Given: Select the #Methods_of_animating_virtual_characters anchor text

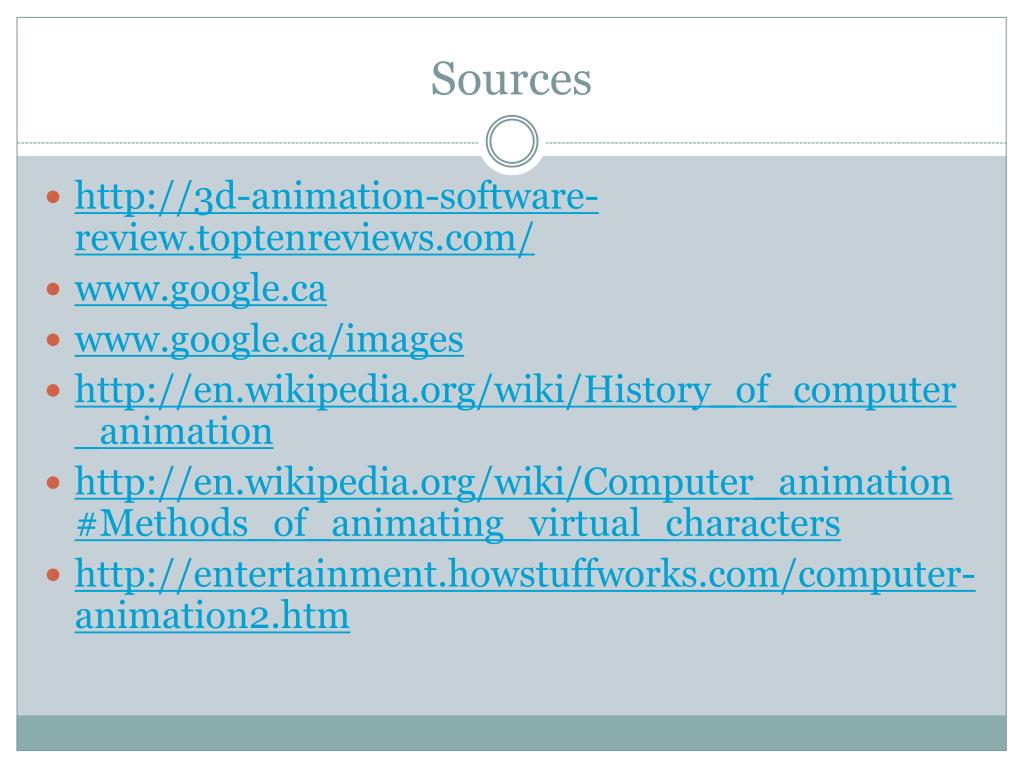Looking at the screenshot, I should (458, 523).
